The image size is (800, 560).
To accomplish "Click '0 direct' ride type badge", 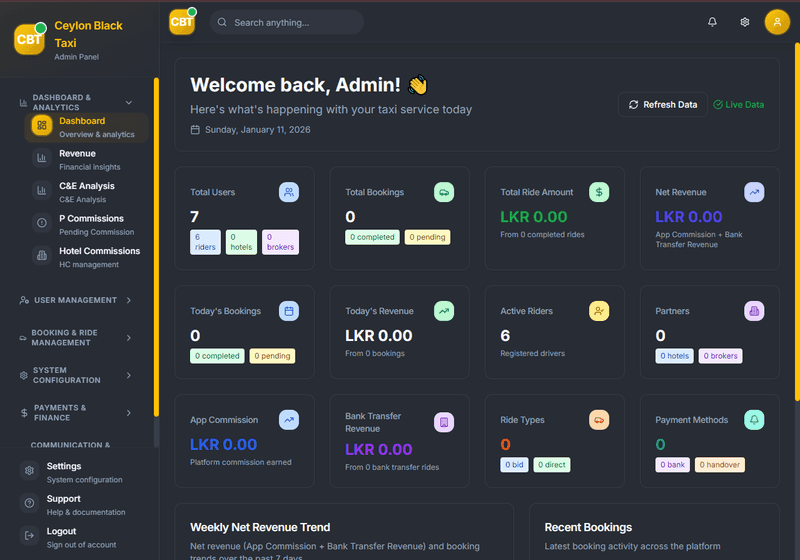I will point(552,465).
